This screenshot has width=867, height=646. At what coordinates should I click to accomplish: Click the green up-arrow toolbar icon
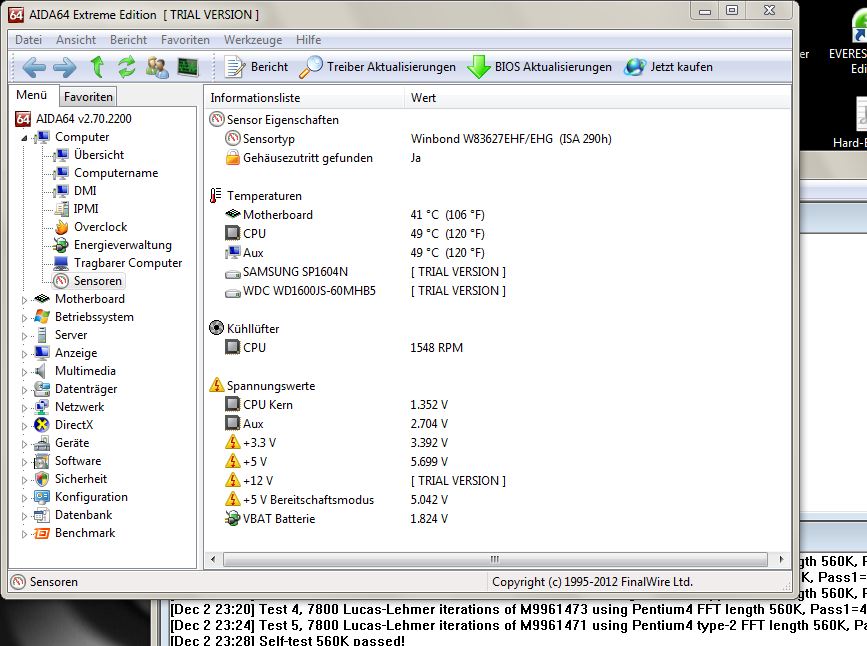(97, 67)
